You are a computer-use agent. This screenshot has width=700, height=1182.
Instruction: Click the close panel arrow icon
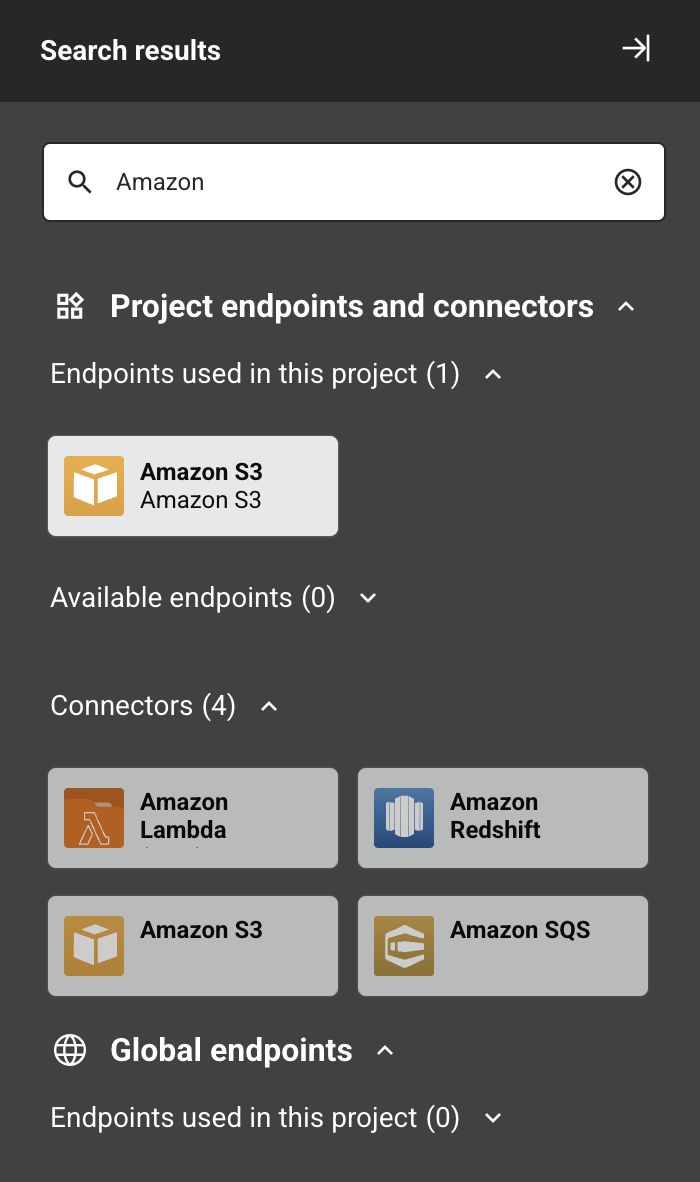pyautogui.click(x=636, y=48)
